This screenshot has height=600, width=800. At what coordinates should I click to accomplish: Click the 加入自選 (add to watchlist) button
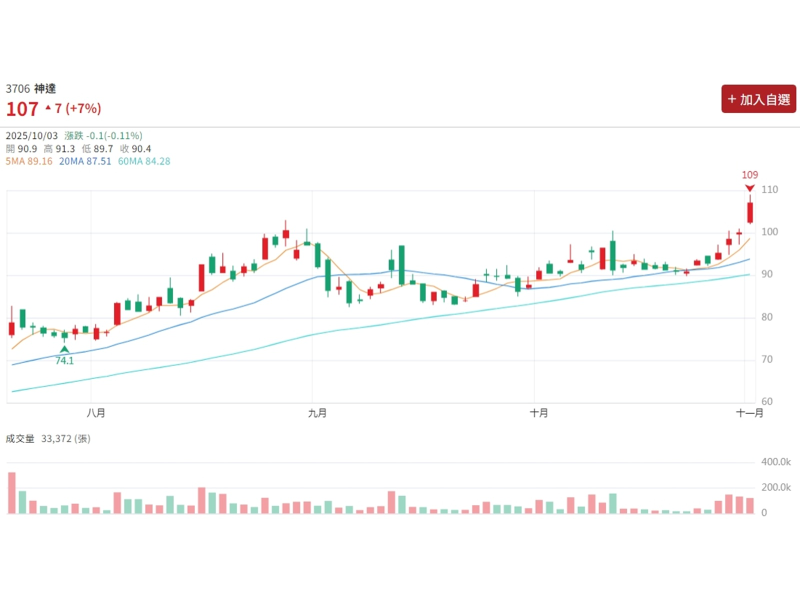click(x=759, y=99)
